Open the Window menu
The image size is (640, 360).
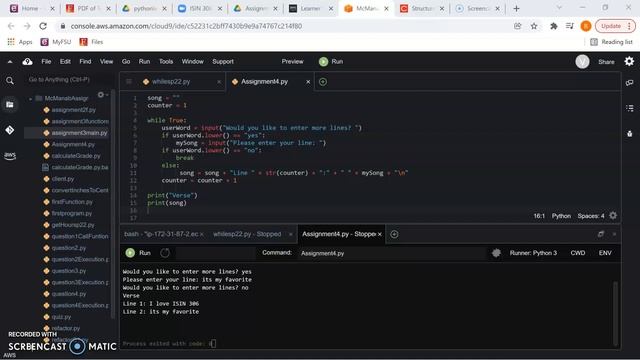(192, 62)
